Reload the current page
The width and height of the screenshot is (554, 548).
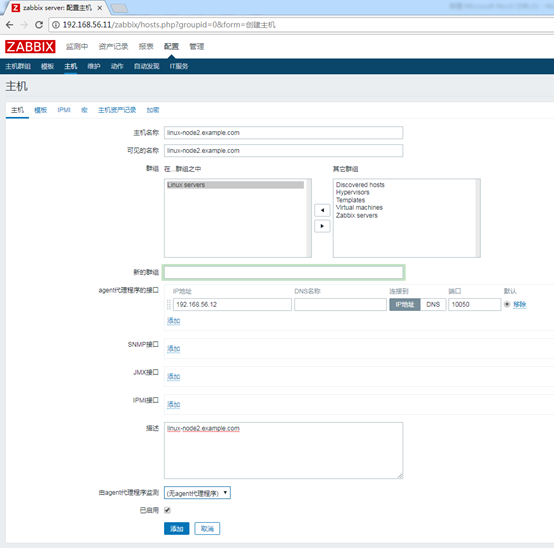[x=39, y=25]
